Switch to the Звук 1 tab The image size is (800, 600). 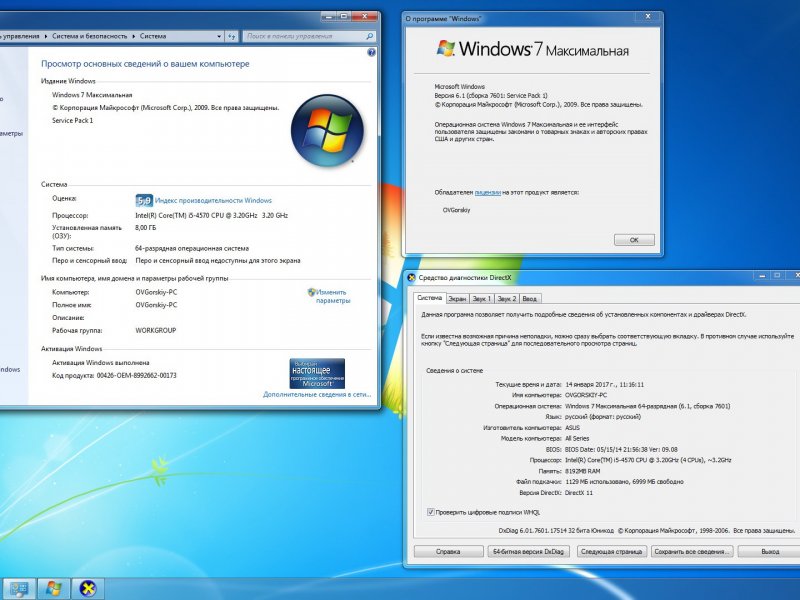pos(481,299)
